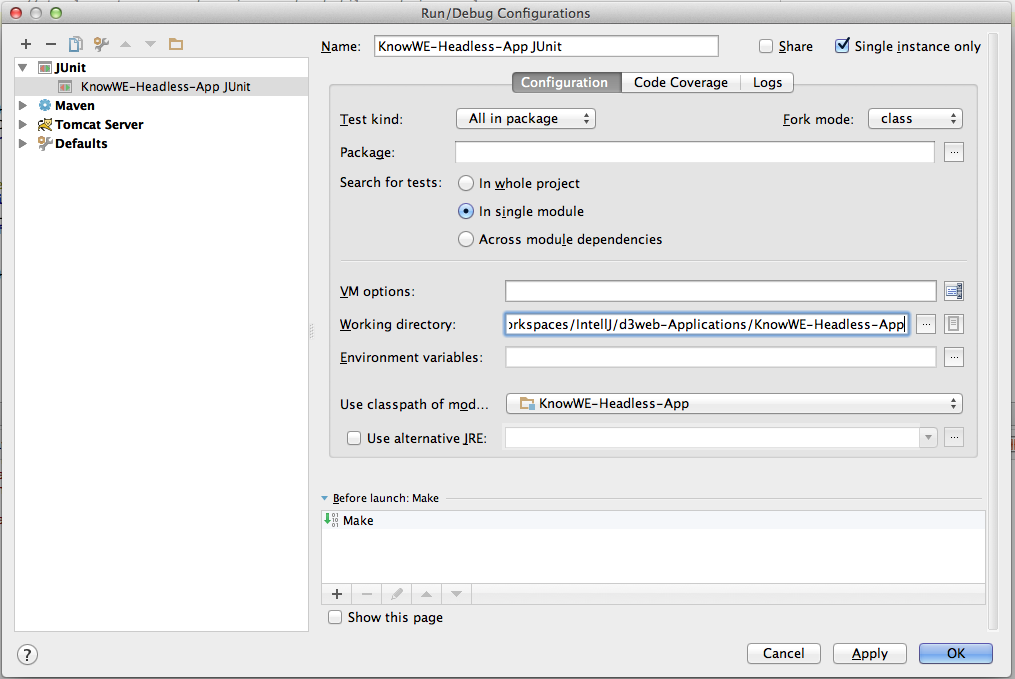Expand the Tomcat Server tree node
The width and height of the screenshot is (1015, 679).
point(23,124)
